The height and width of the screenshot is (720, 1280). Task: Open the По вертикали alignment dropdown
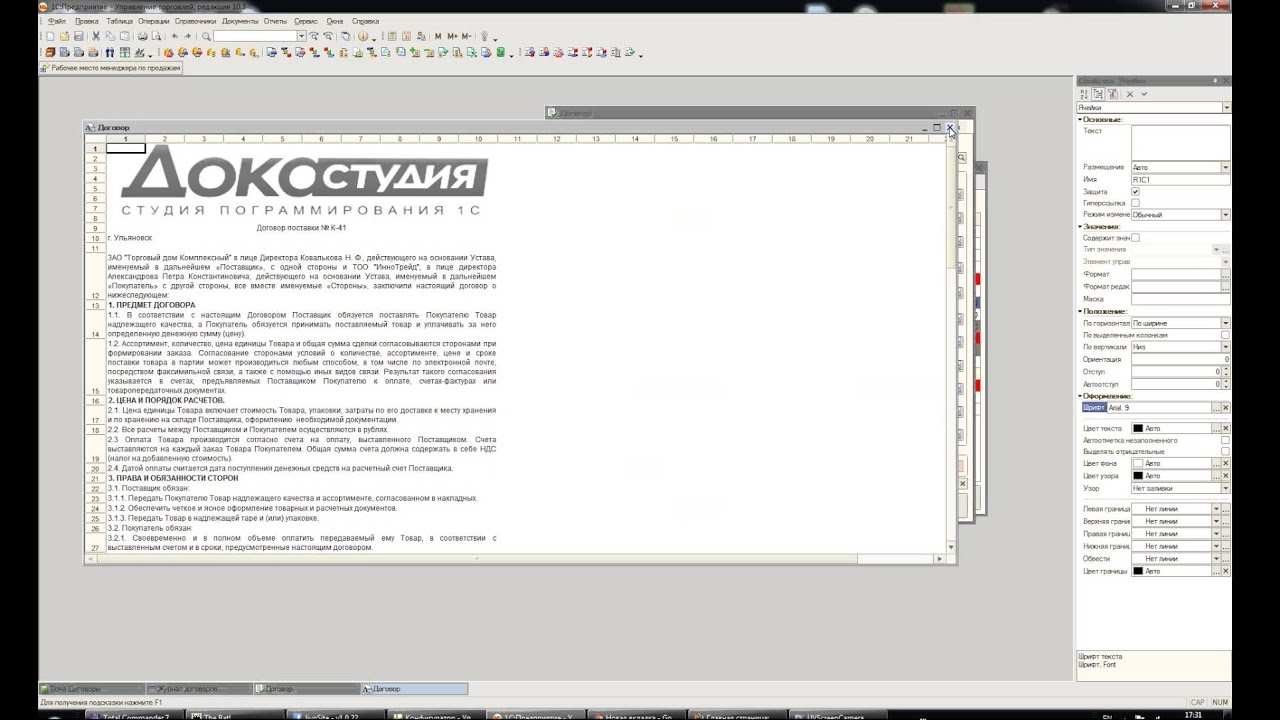pyautogui.click(x=1226, y=347)
